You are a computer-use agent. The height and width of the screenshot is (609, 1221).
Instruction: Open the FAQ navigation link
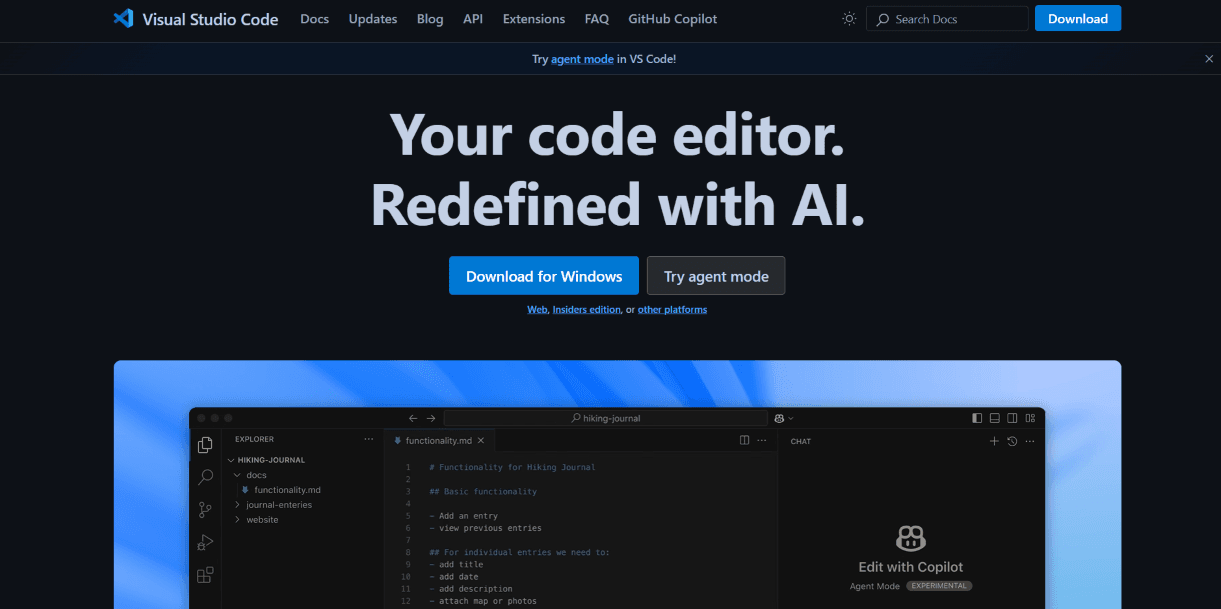pyautogui.click(x=597, y=19)
